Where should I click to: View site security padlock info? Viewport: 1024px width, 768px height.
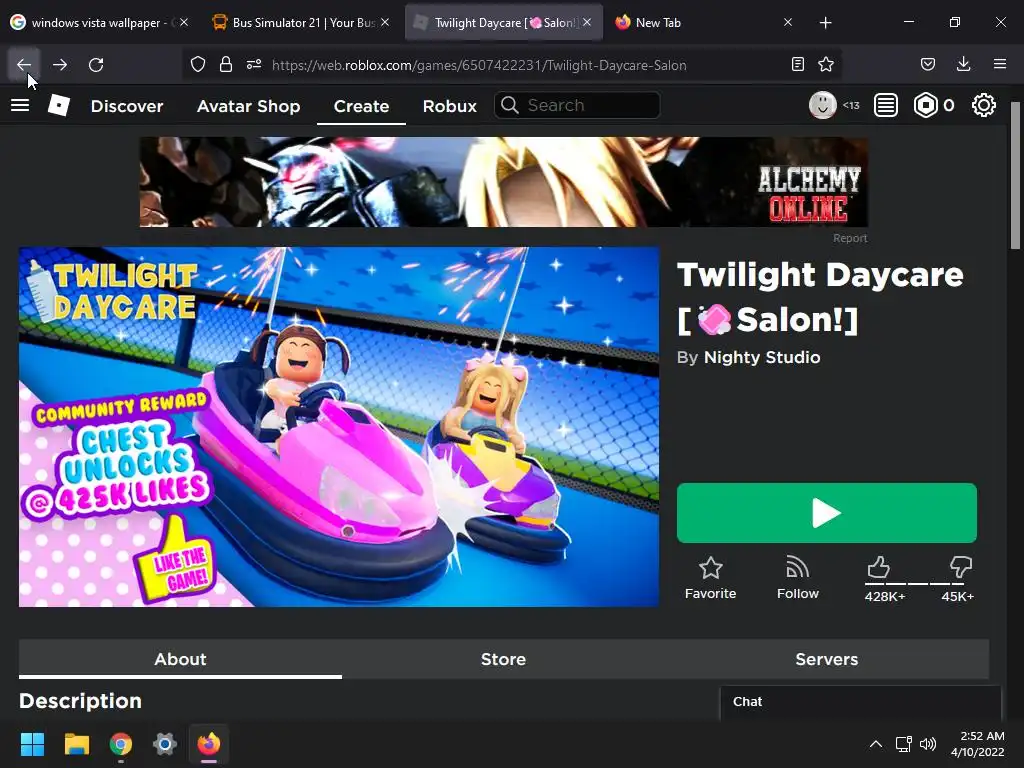226,64
